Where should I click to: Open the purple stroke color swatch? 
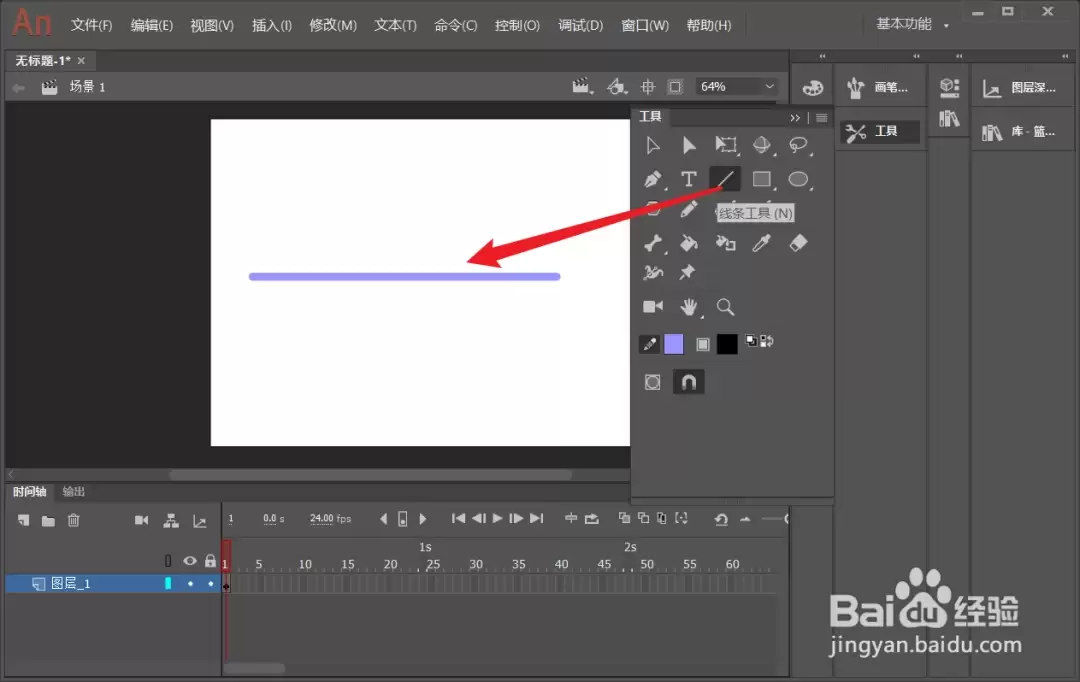tap(674, 344)
